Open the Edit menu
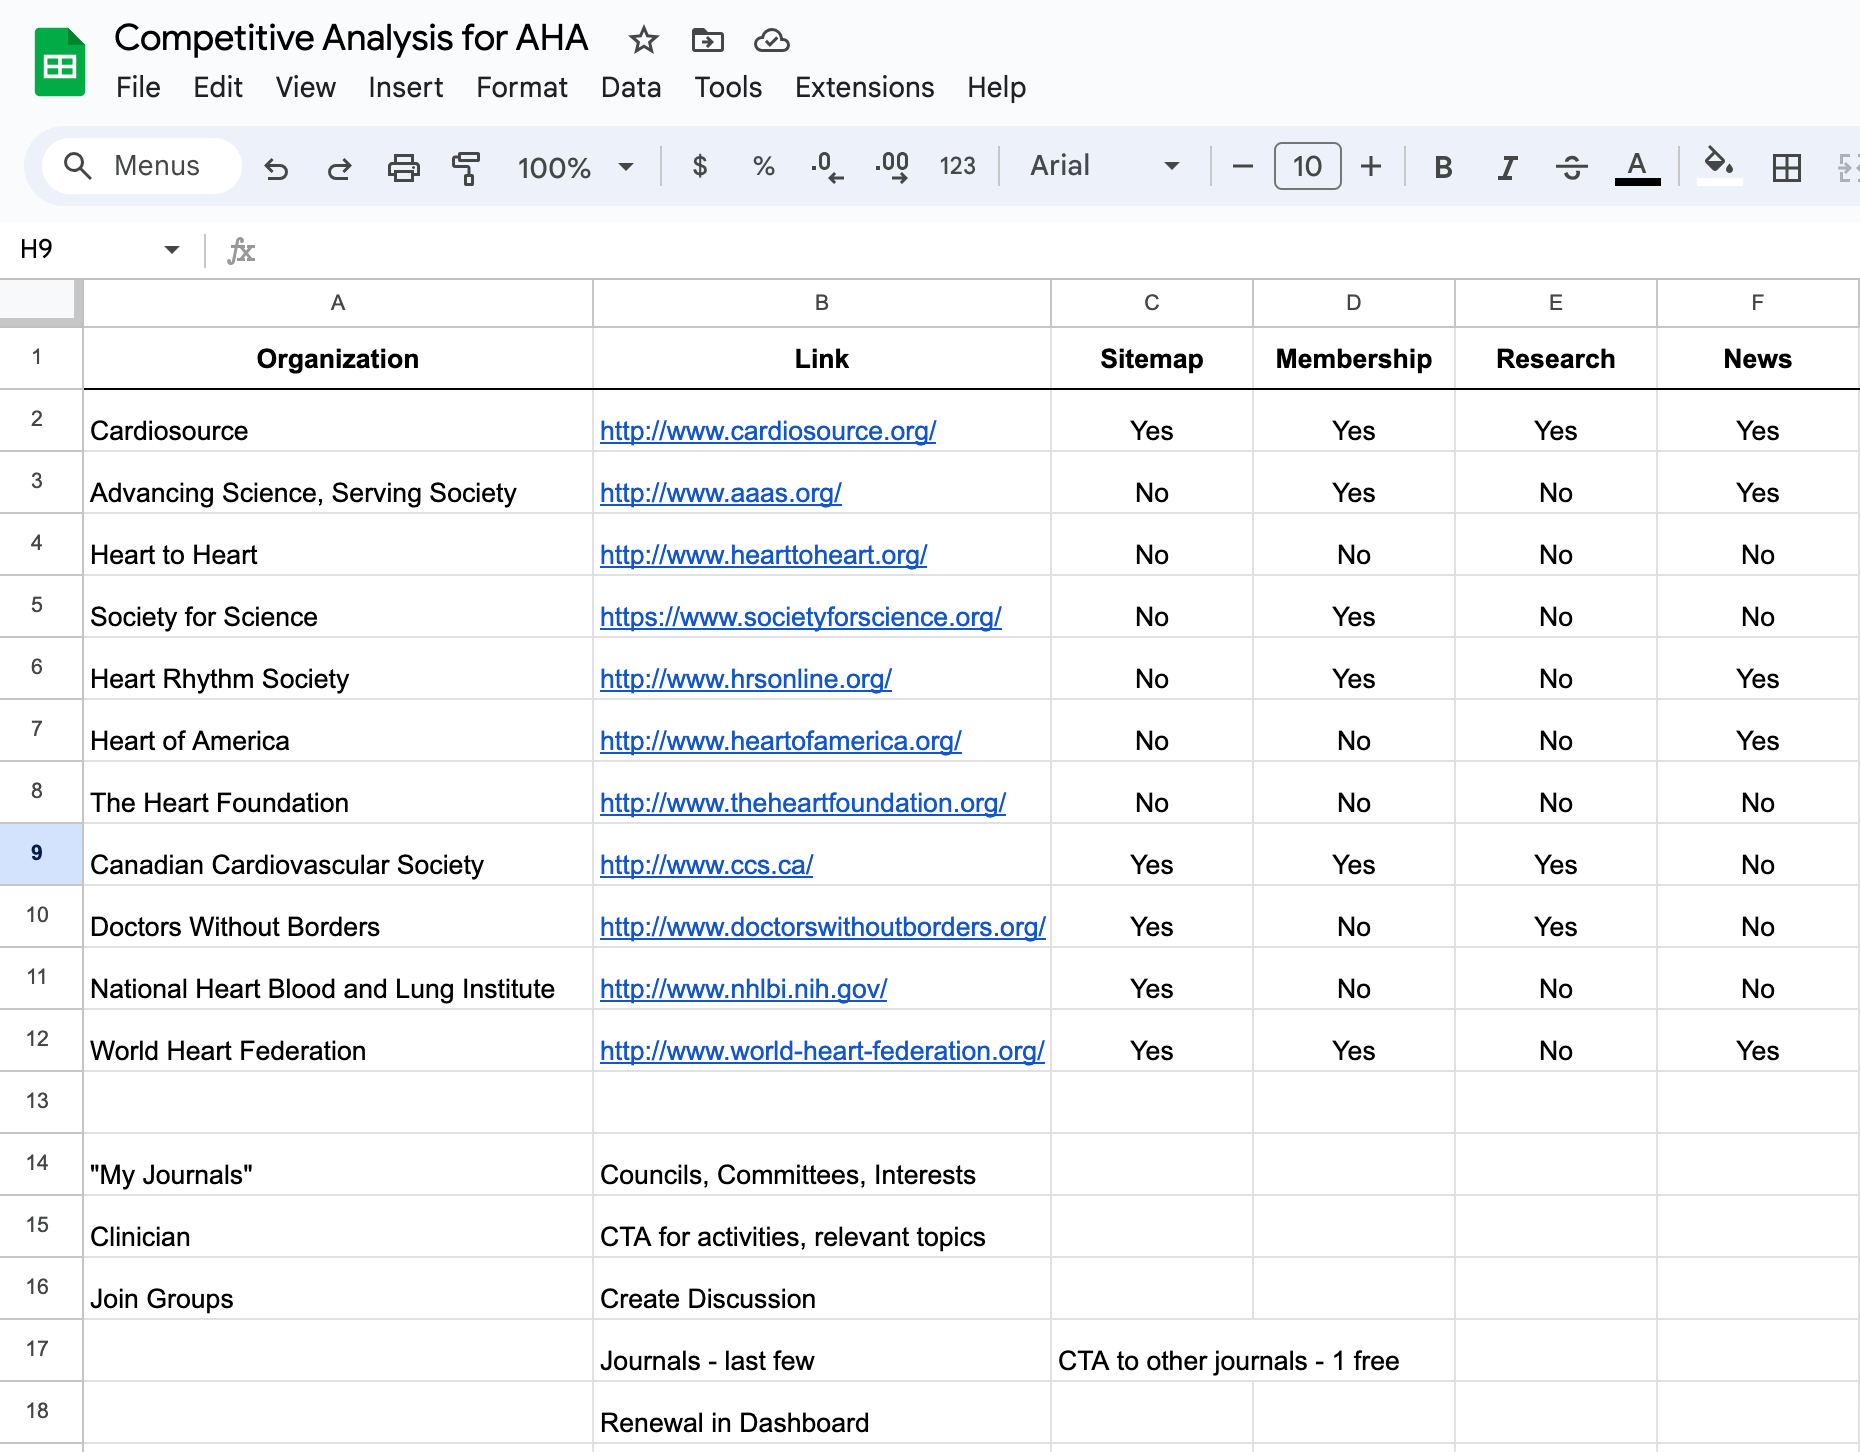This screenshot has width=1860, height=1452. point(218,88)
